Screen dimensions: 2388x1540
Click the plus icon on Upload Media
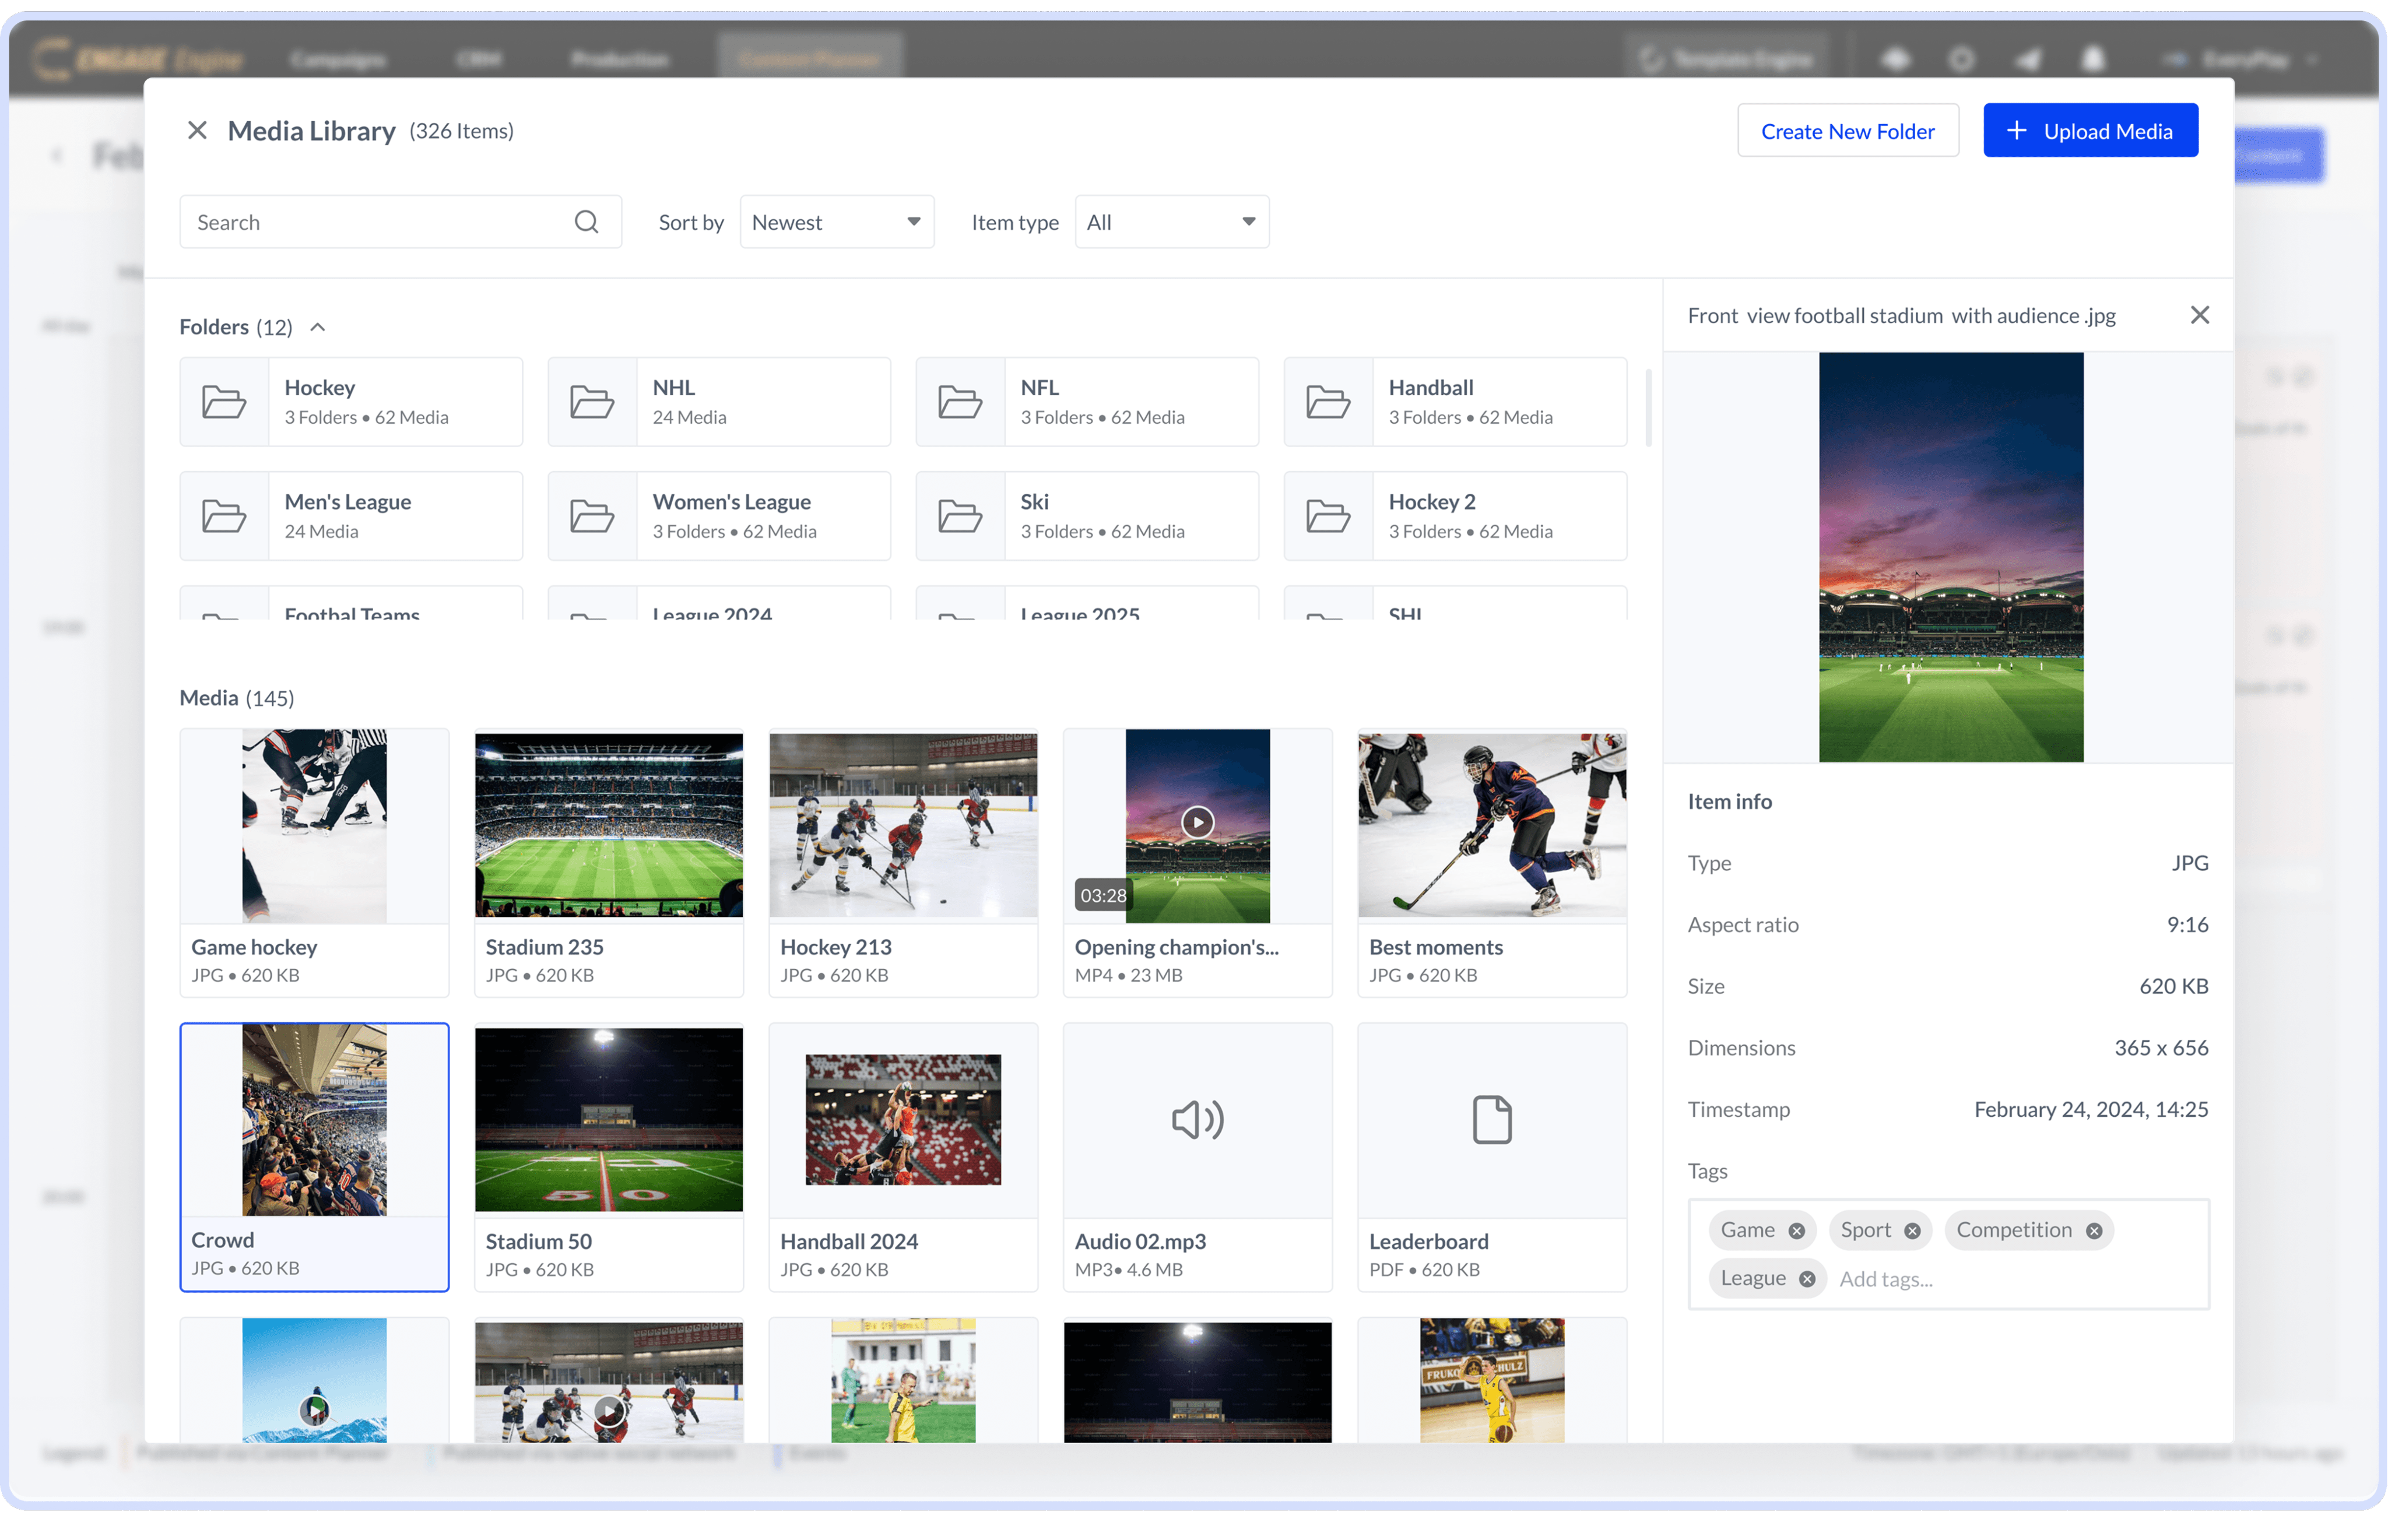2016,131
